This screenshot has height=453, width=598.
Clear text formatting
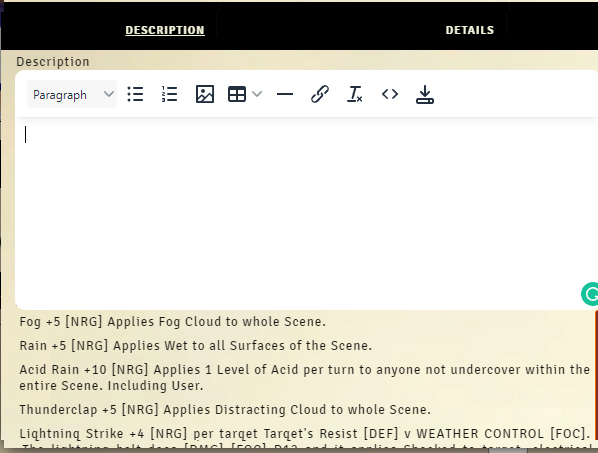pyautogui.click(x=355, y=94)
